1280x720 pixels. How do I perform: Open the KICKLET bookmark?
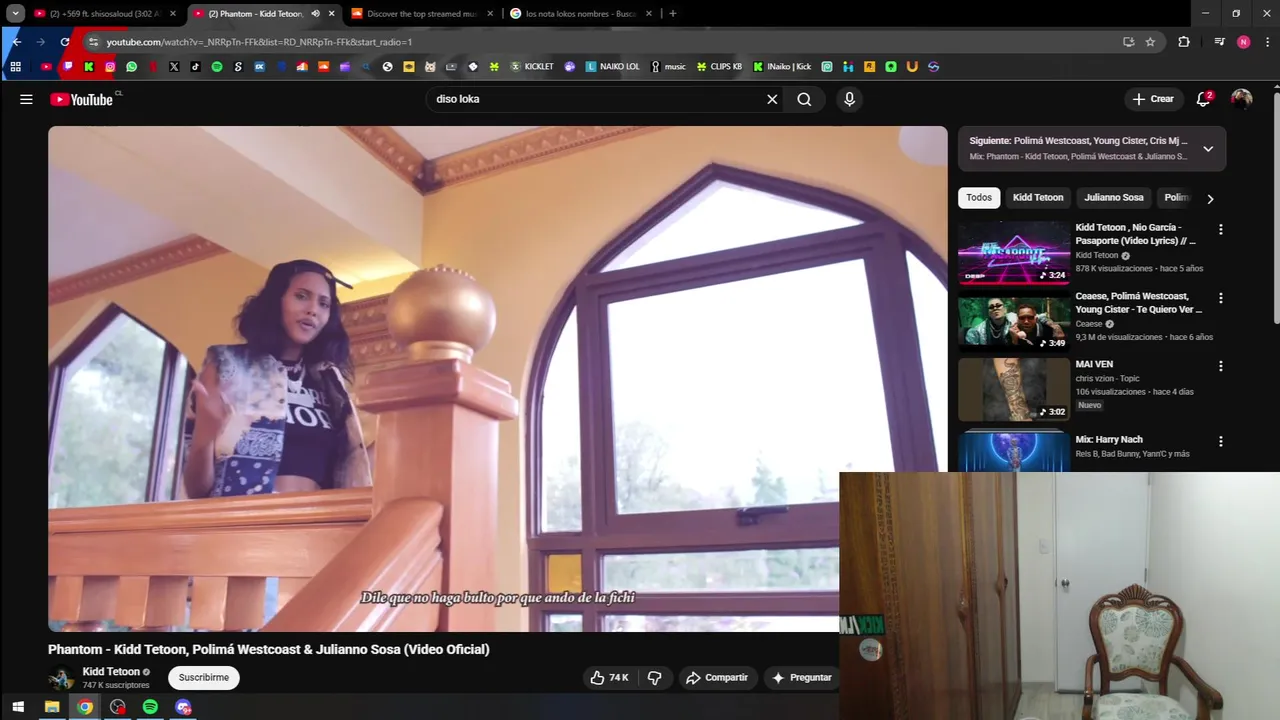click(x=532, y=67)
